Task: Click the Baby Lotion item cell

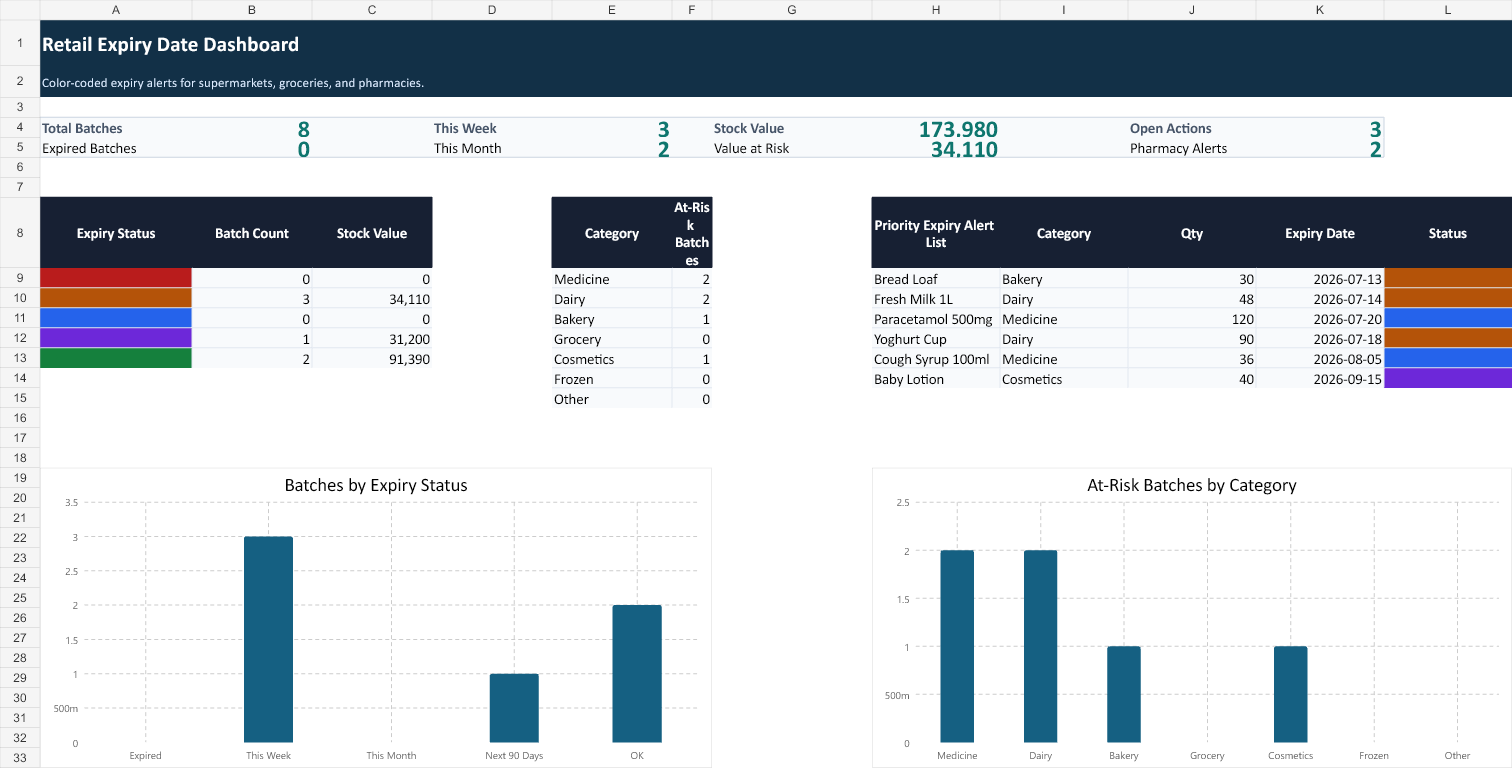Action: (936, 379)
